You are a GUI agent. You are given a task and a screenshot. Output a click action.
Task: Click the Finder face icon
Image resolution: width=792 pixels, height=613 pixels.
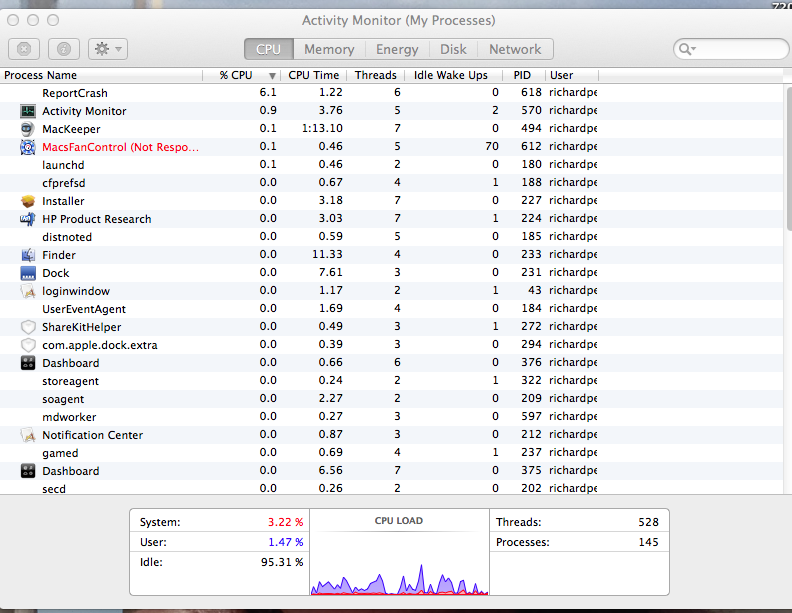point(28,255)
